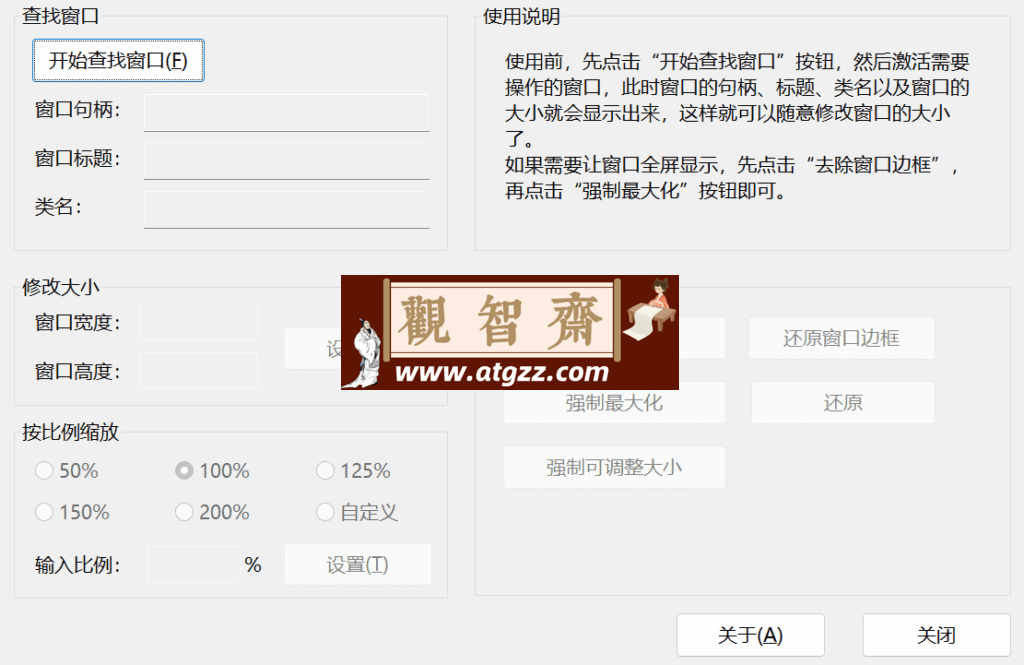Click the 设置(T) button

[x=358, y=564]
